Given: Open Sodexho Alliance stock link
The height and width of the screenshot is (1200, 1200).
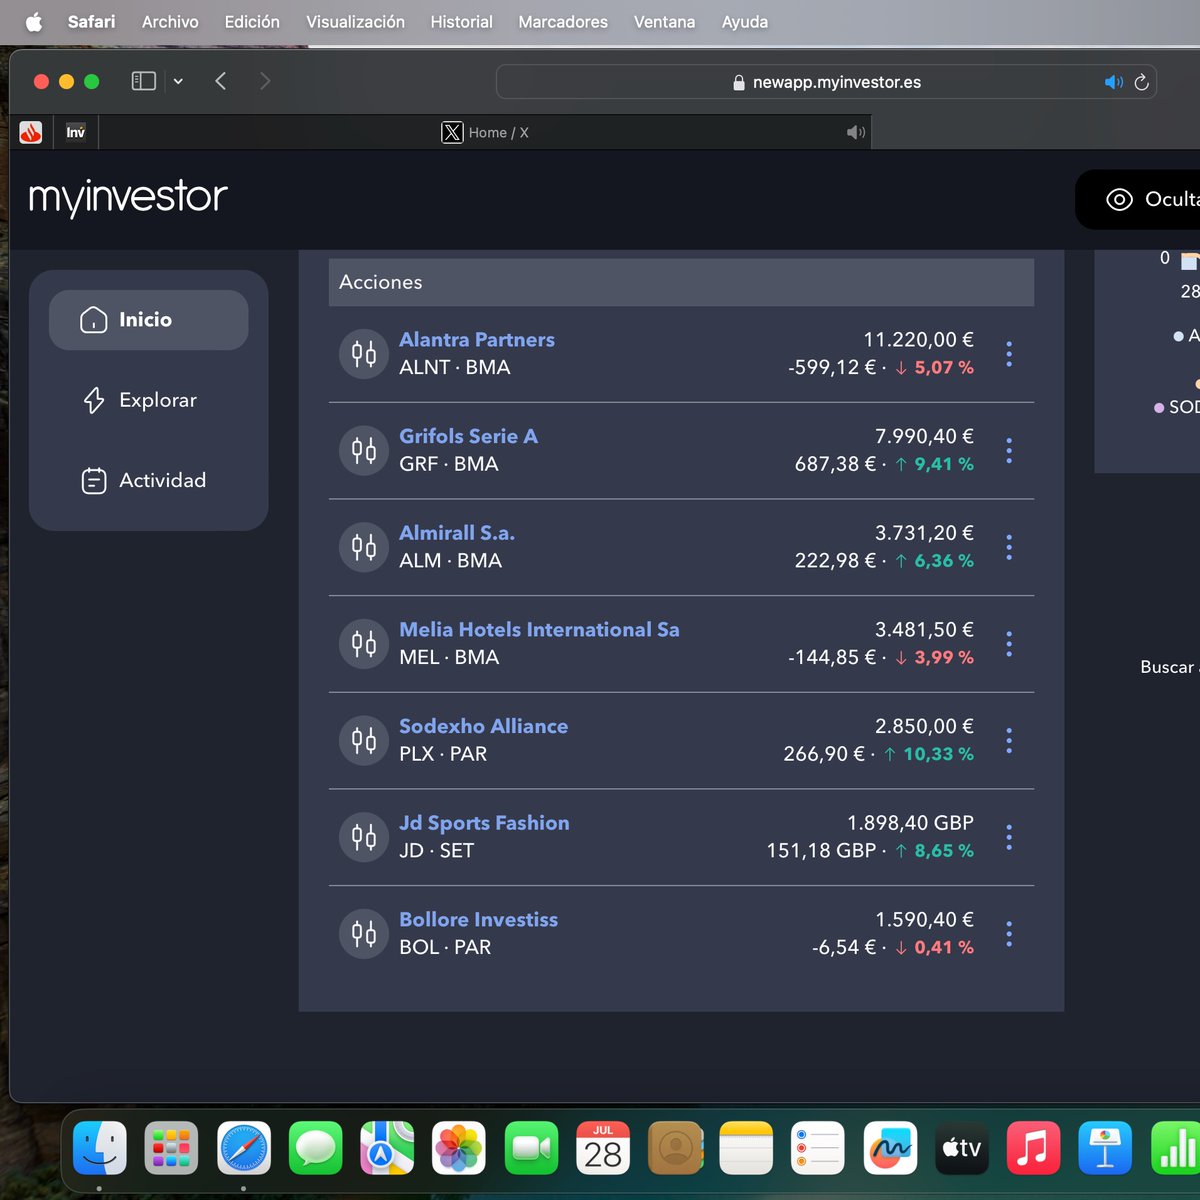Looking at the screenshot, I should click(483, 726).
